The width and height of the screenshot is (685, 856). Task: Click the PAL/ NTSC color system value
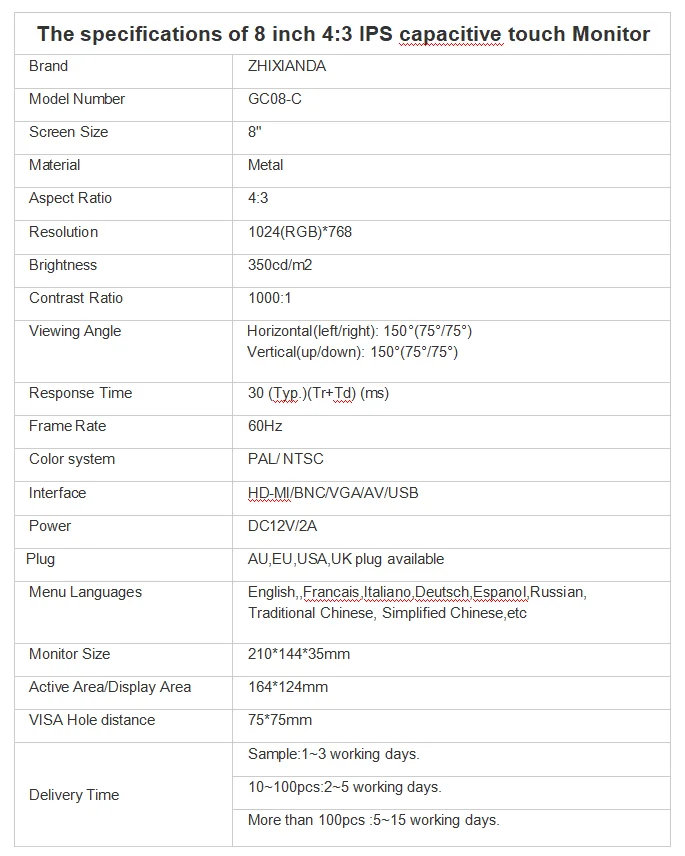286,459
